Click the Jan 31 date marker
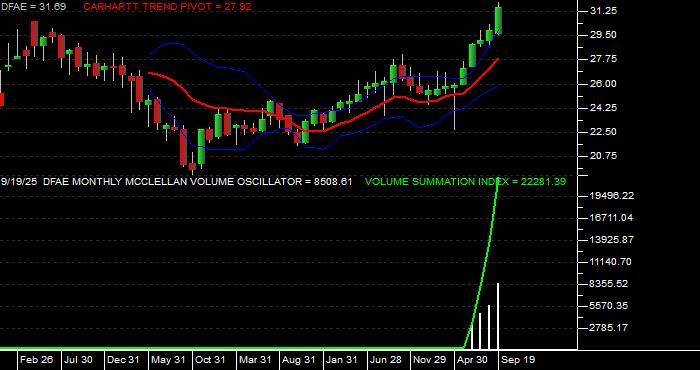700x370 pixels. (x=342, y=360)
